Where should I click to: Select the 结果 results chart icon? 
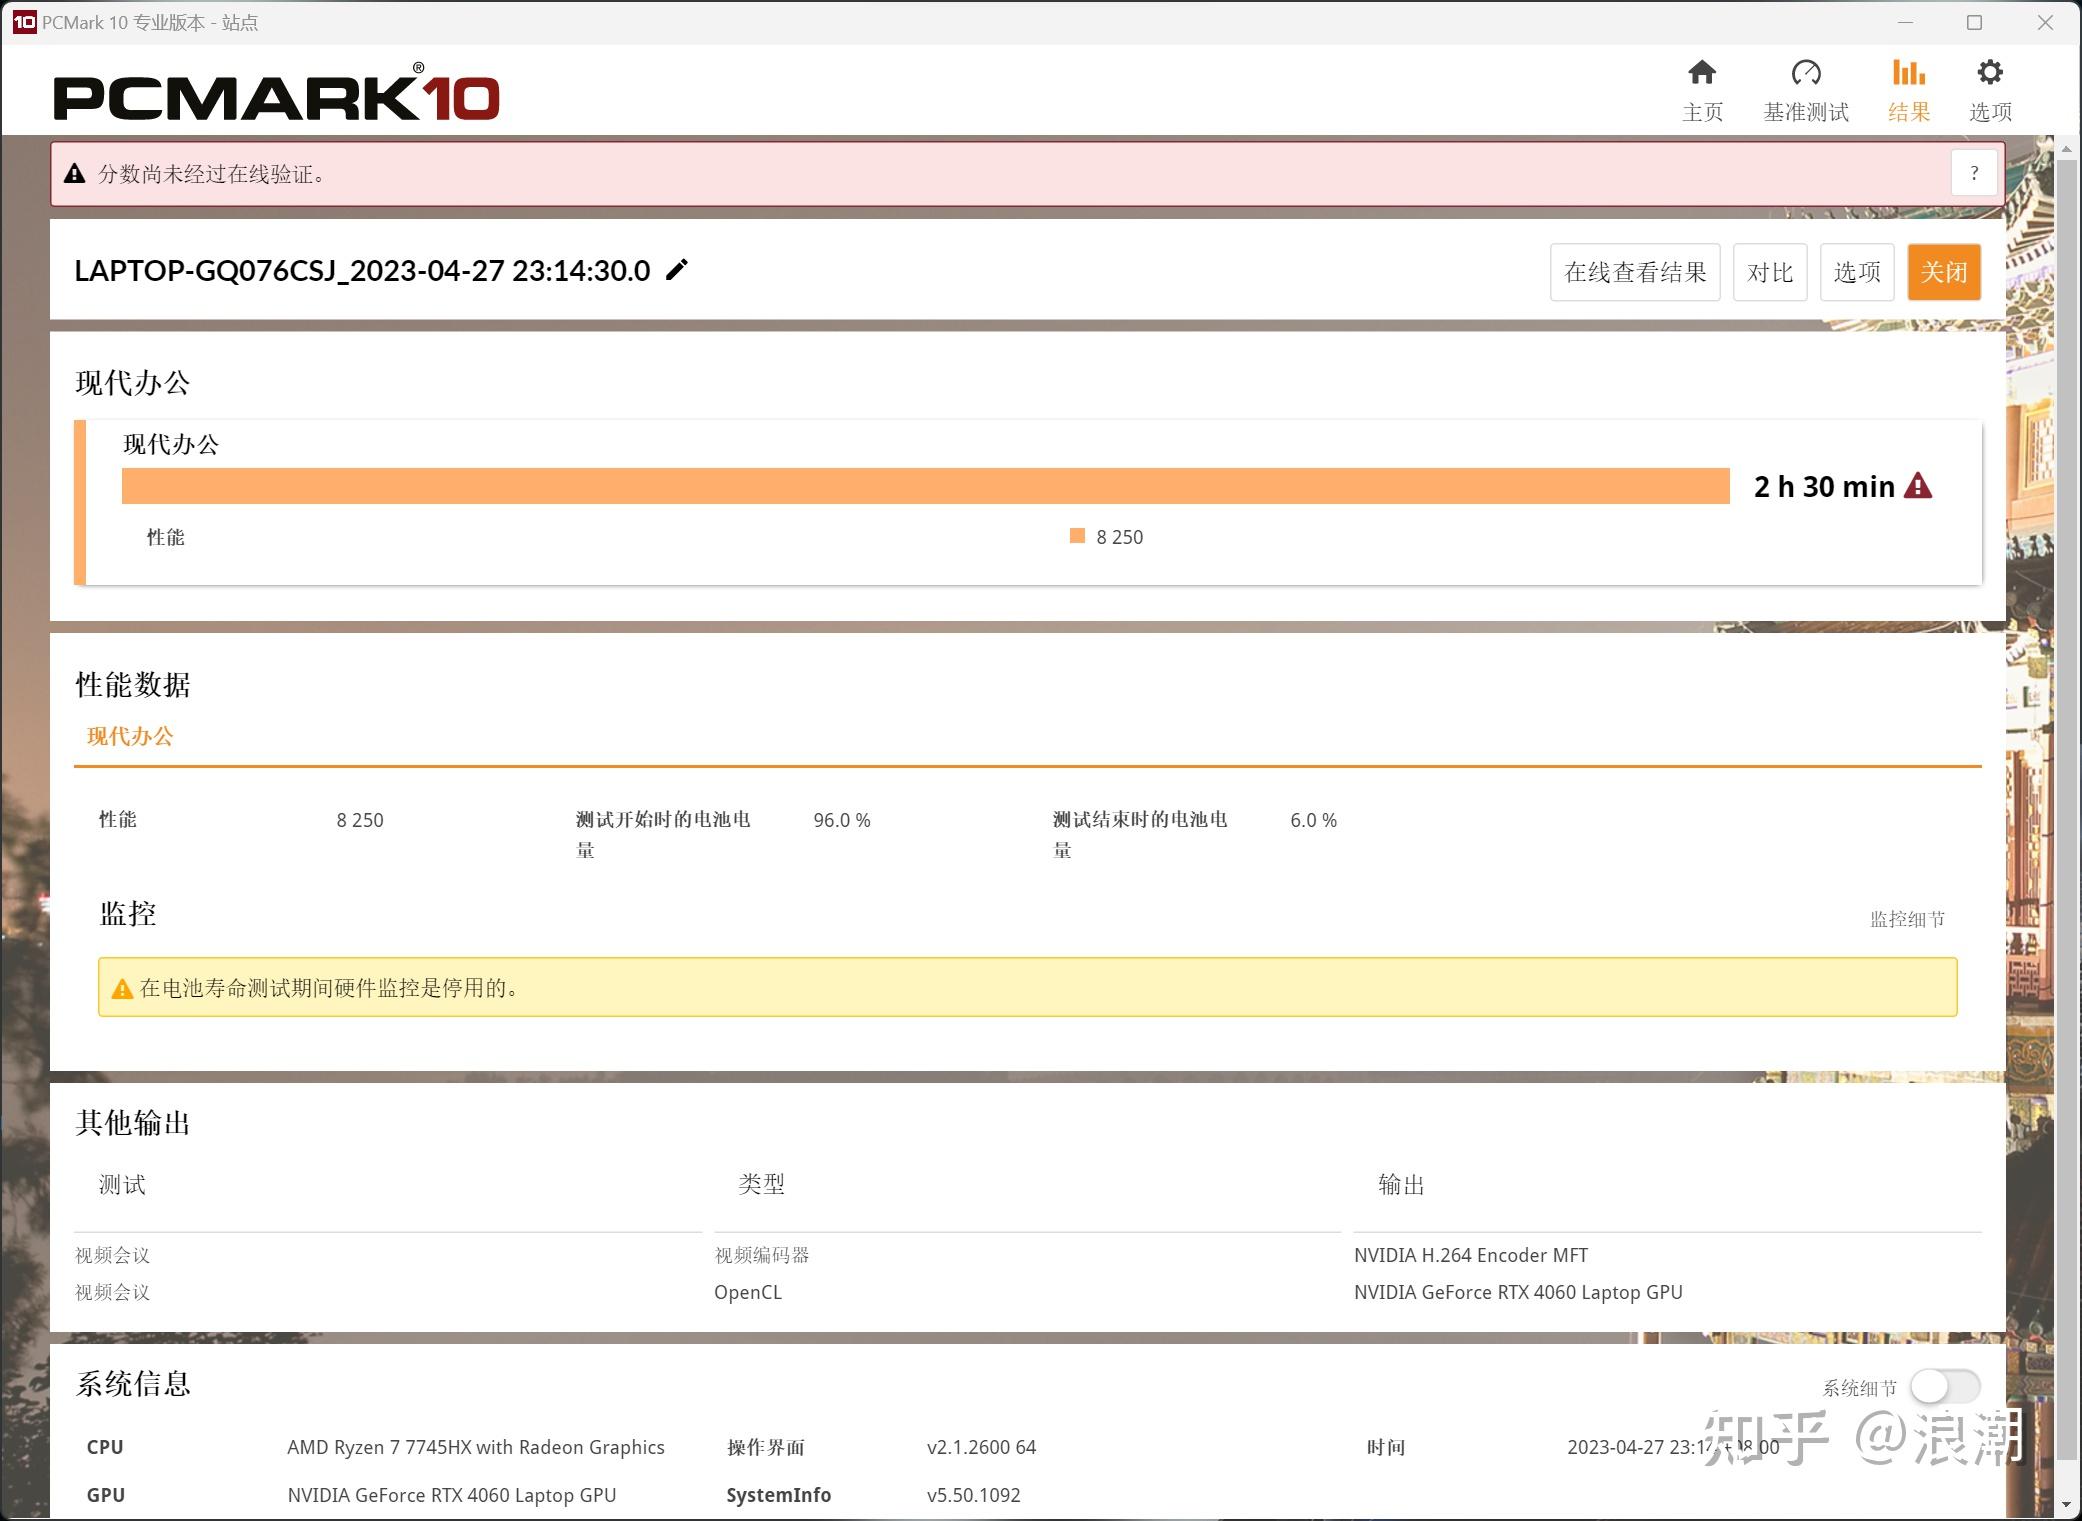[1908, 72]
